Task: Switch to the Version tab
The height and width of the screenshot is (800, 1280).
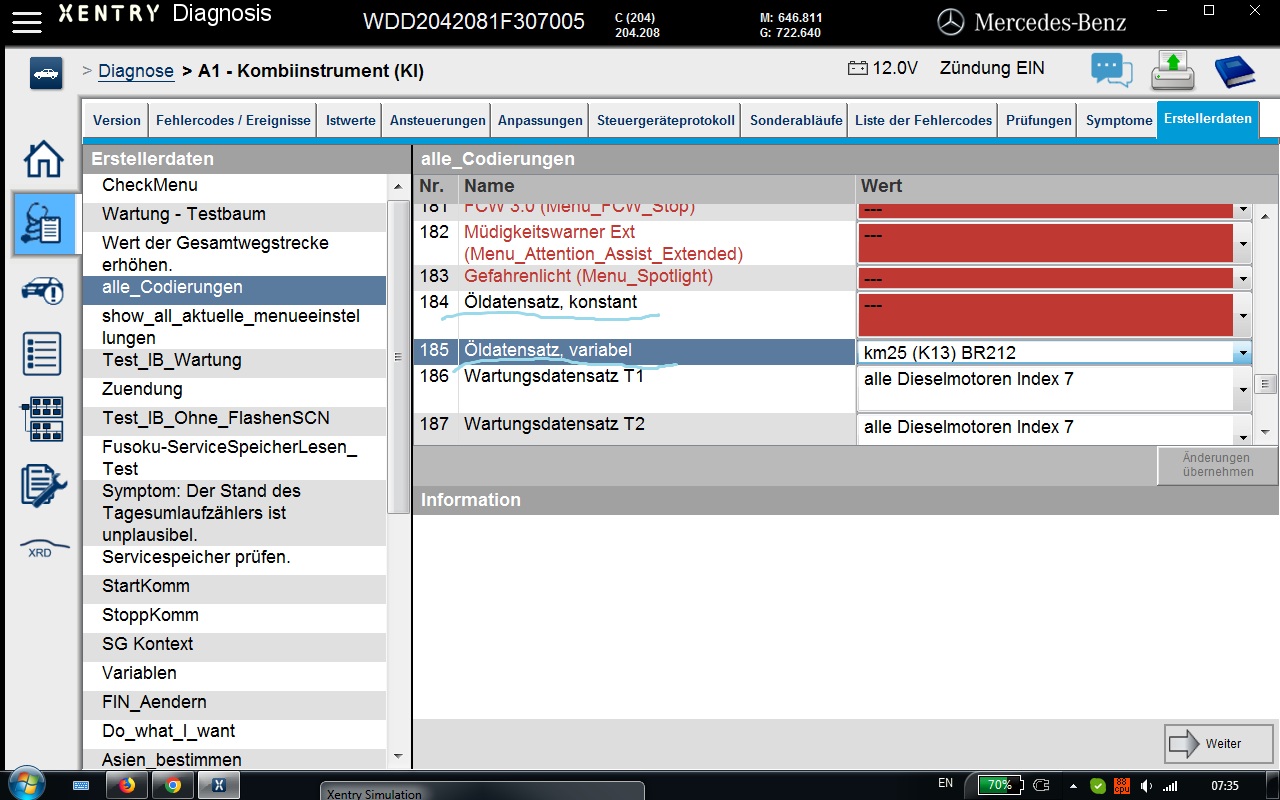Action: [x=117, y=120]
